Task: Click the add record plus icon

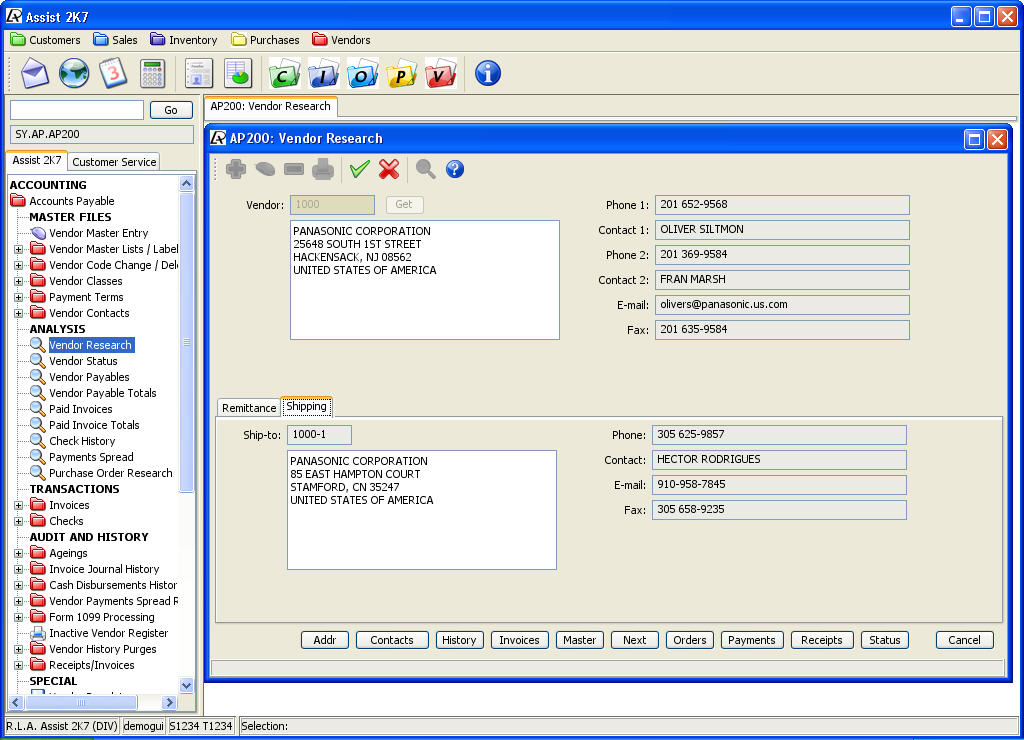Action: (x=236, y=169)
